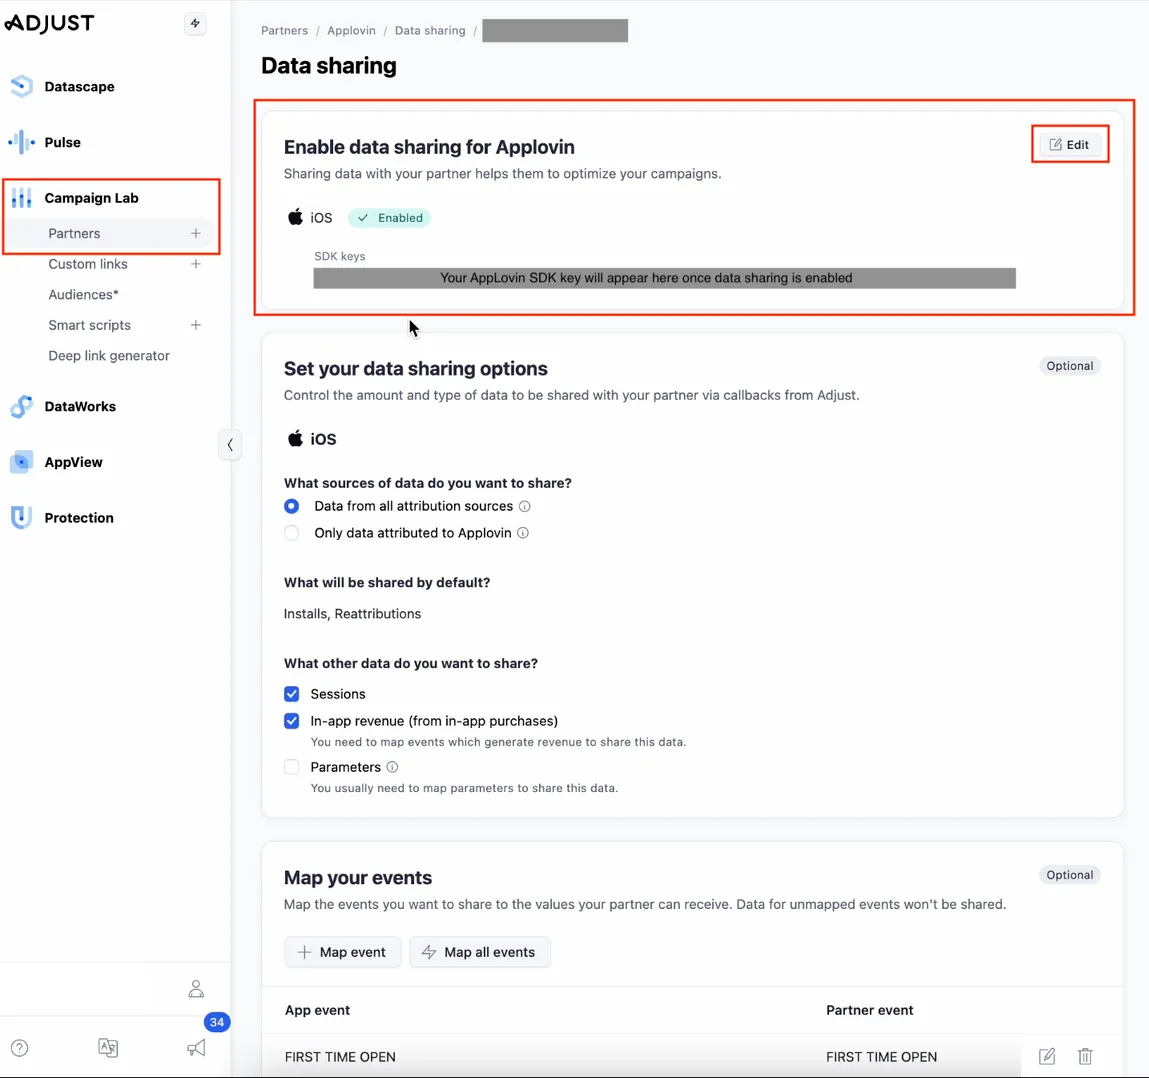
Task: Edit the FIRST TIME OPEN event mapping
Action: pos(1046,1056)
